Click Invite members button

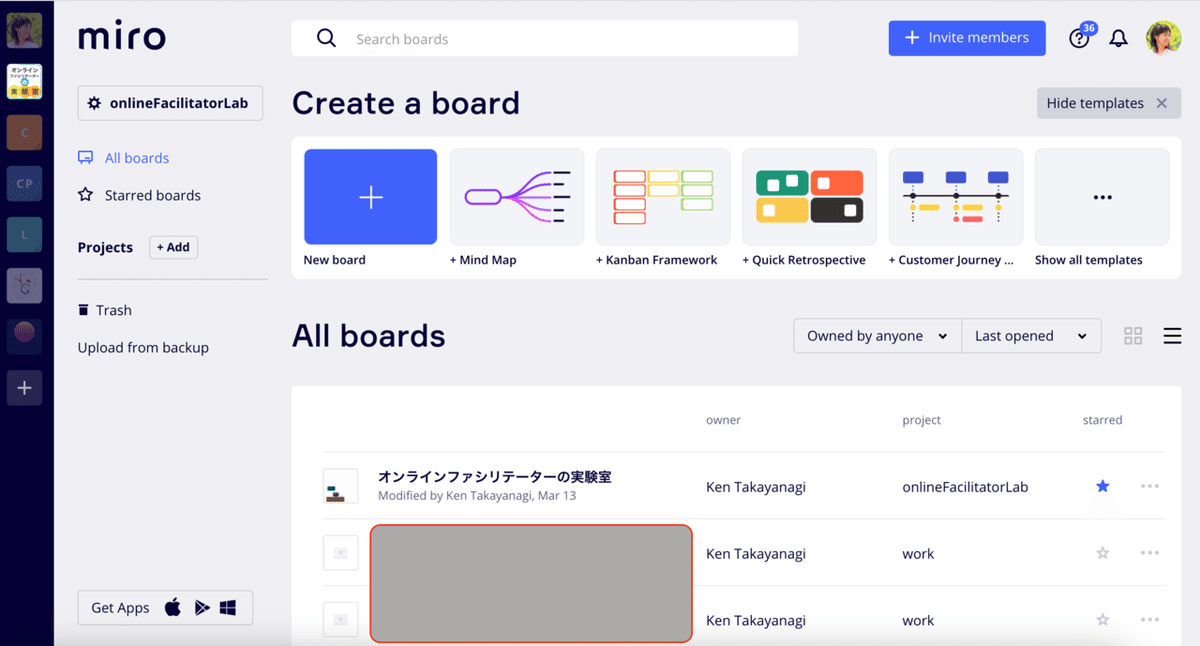(x=967, y=38)
